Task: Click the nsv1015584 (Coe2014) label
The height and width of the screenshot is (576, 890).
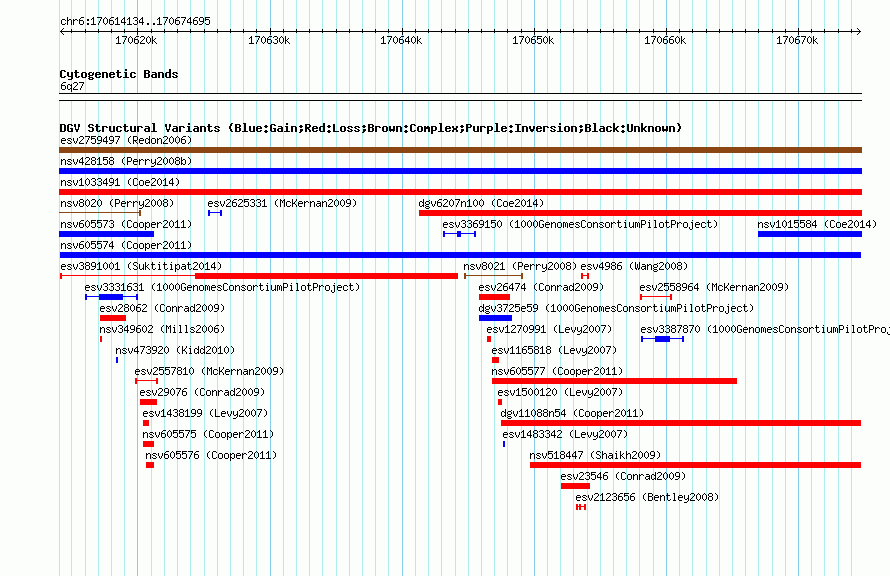Action: [817, 224]
